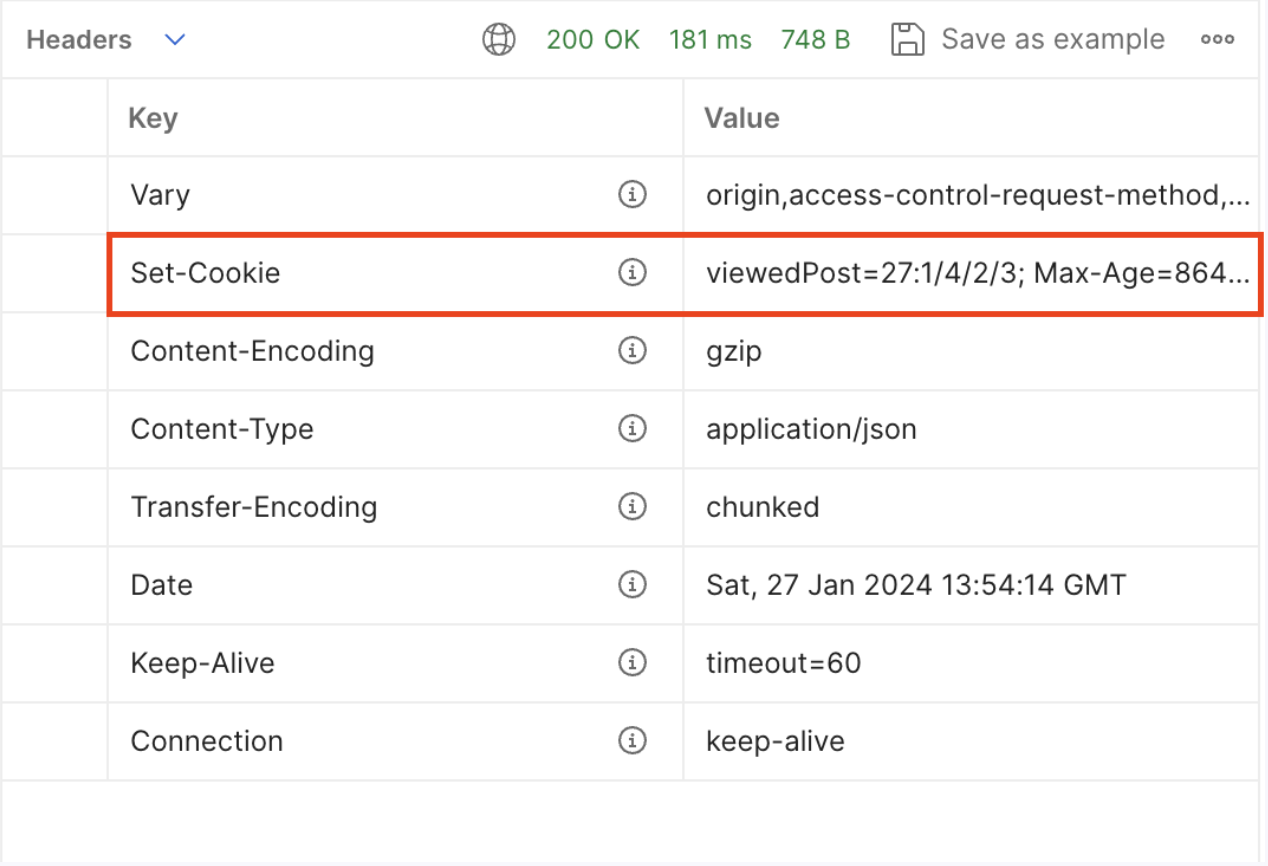Select the Headers tab label
Viewport: 1268px width, 866px height.
[79, 40]
